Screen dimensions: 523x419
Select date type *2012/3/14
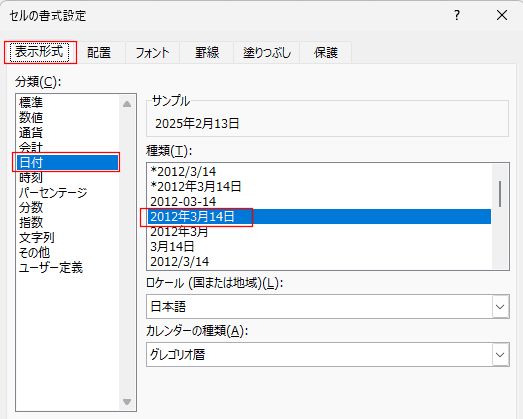pyautogui.click(x=320, y=171)
